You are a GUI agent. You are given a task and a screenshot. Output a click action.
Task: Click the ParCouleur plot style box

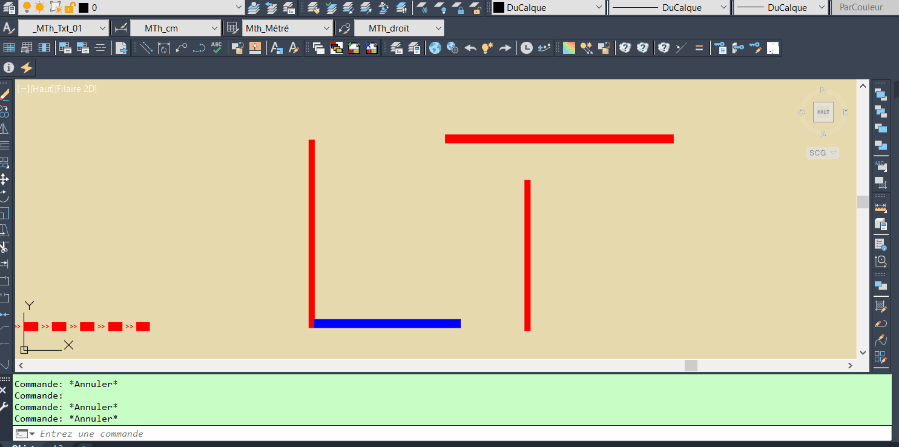pyautogui.click(x=865, y=7)
